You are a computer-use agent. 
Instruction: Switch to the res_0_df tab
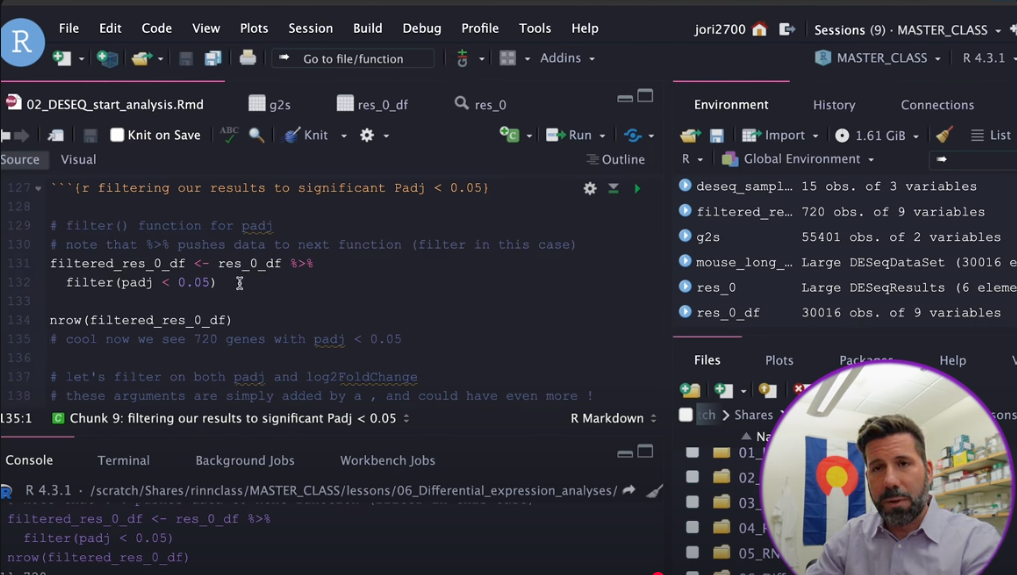[x=373, y=104]
